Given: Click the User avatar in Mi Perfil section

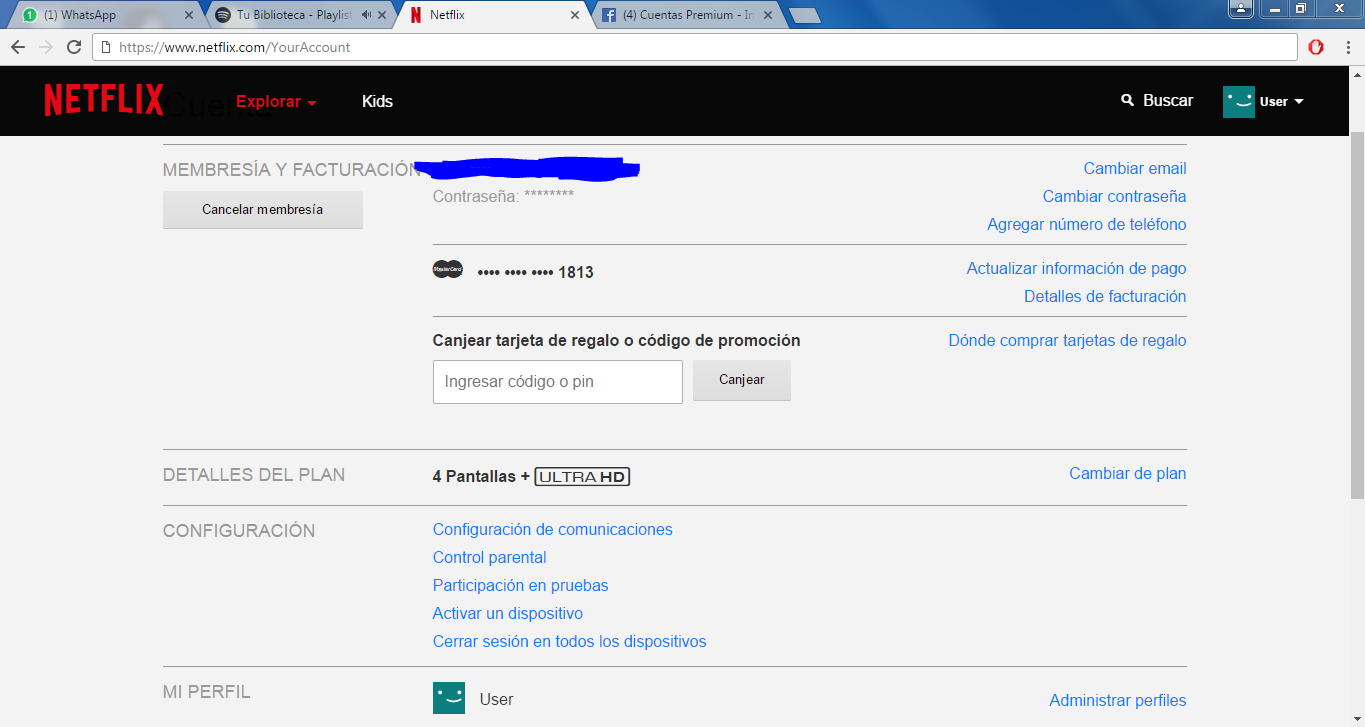Looking at the screenshot, I should tap(449, 698).
